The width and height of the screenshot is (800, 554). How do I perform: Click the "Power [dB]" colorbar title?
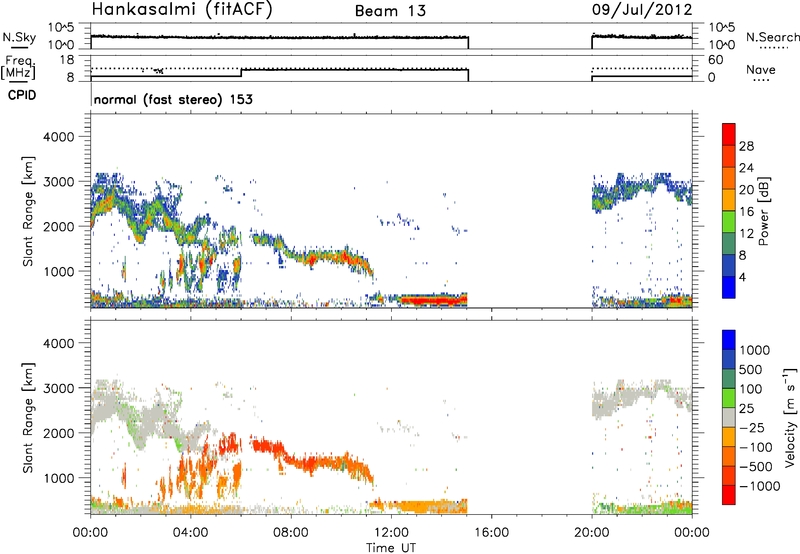point(763,211)
